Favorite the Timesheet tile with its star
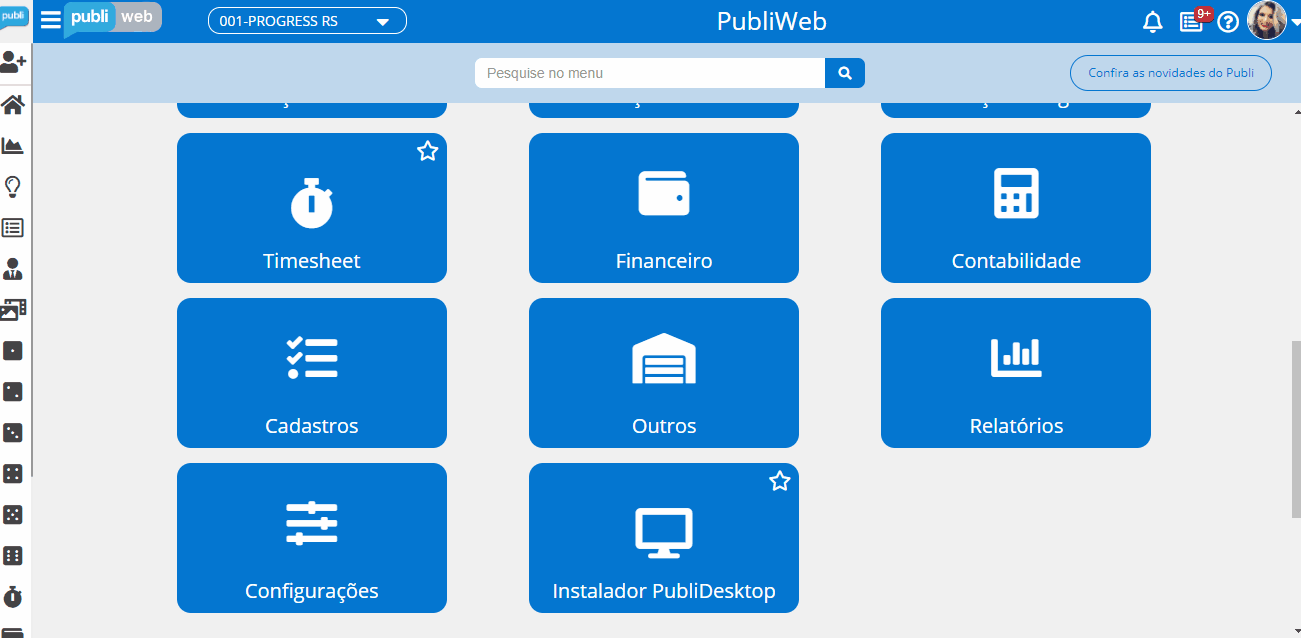1301x638 pixels. [x=427, y=151]
